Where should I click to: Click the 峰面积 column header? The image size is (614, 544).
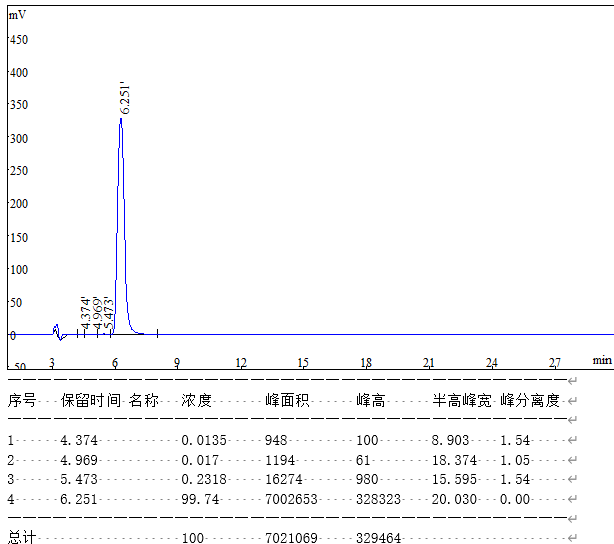(x=287, y=401)
